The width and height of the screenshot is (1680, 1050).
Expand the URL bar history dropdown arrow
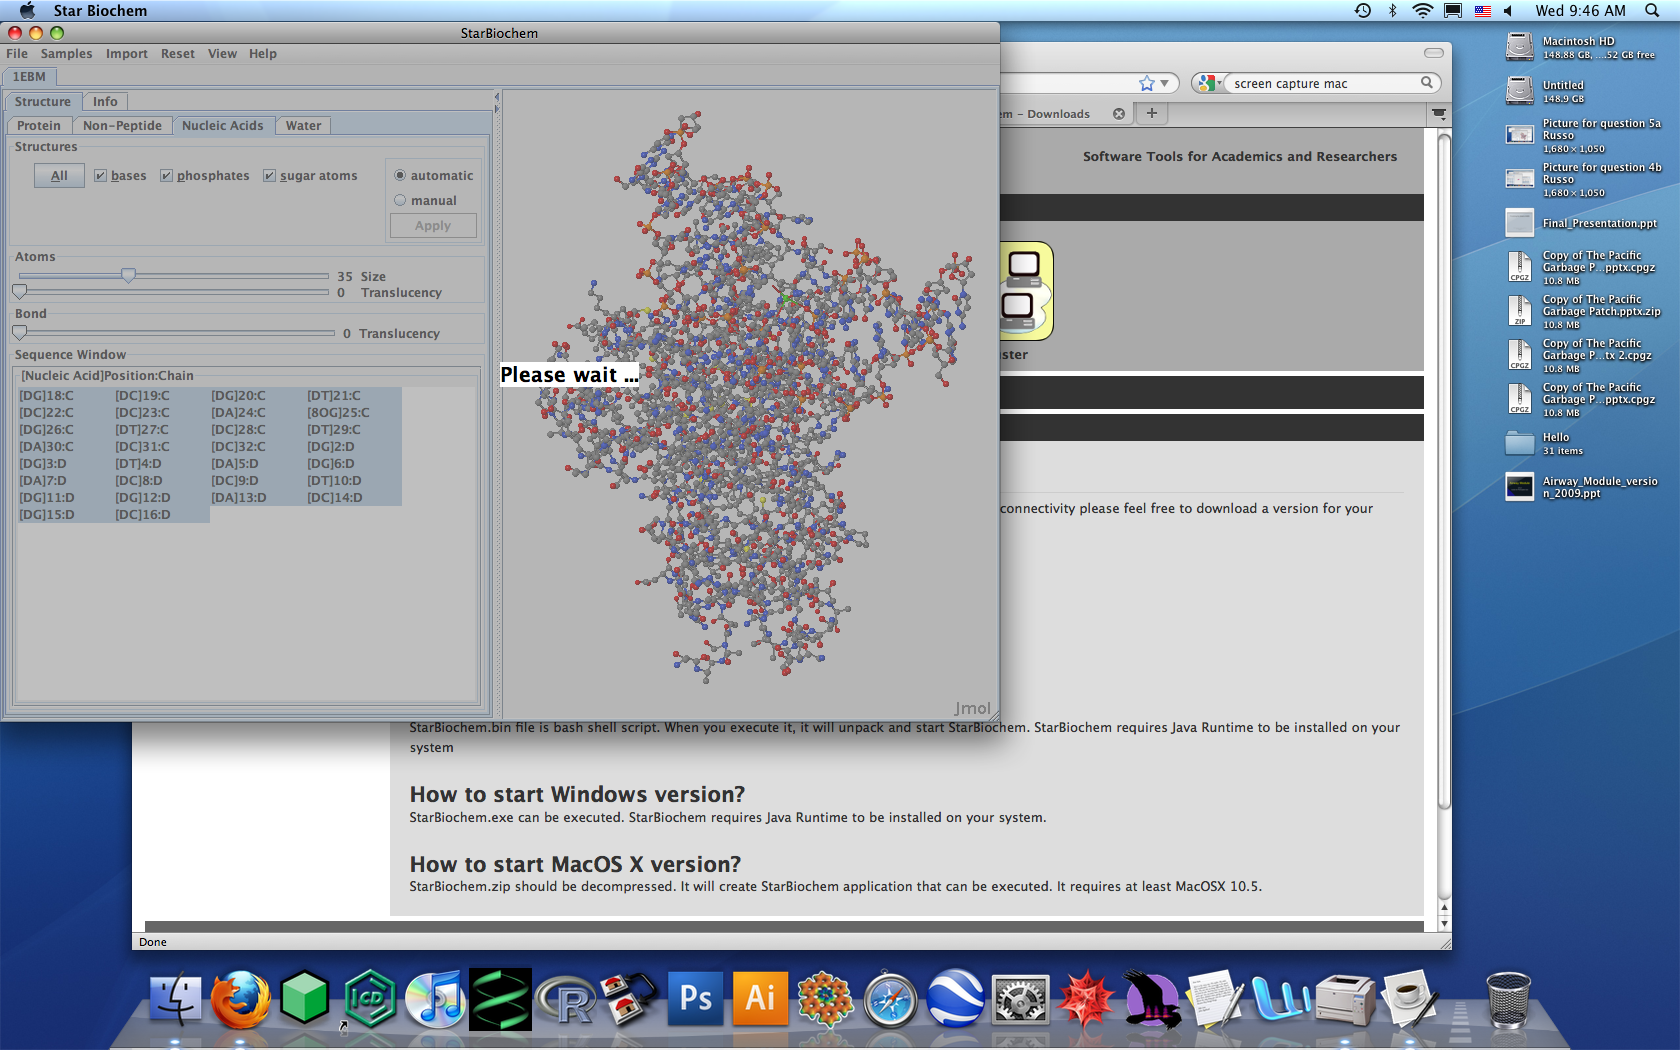[x=1164, y=83]
